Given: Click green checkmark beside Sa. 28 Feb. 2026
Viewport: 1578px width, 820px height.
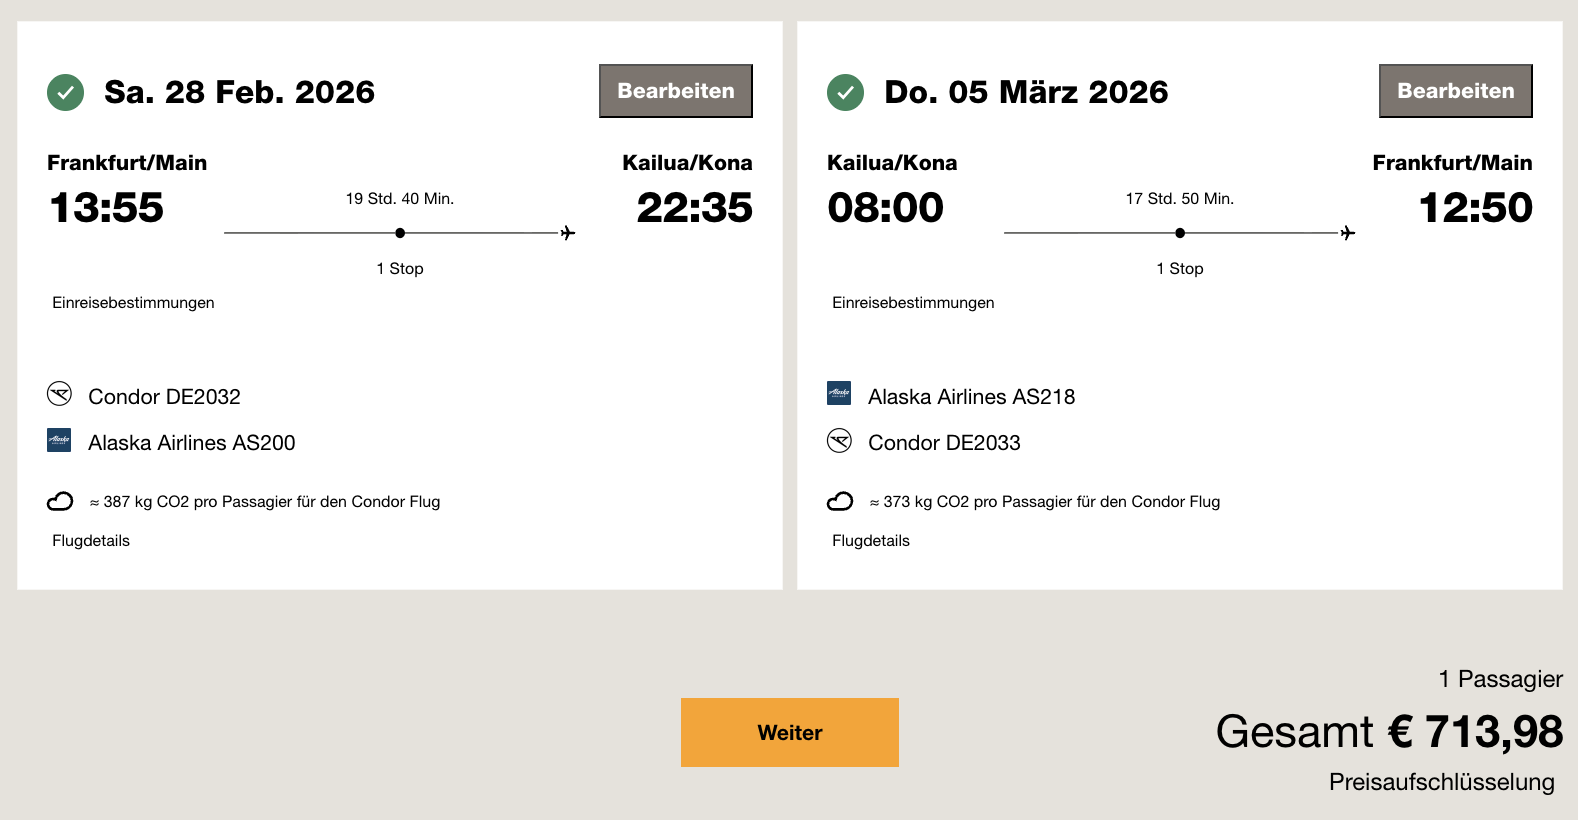Looking at the screenshot, I should pyautogui.click(x=66, y=93).
